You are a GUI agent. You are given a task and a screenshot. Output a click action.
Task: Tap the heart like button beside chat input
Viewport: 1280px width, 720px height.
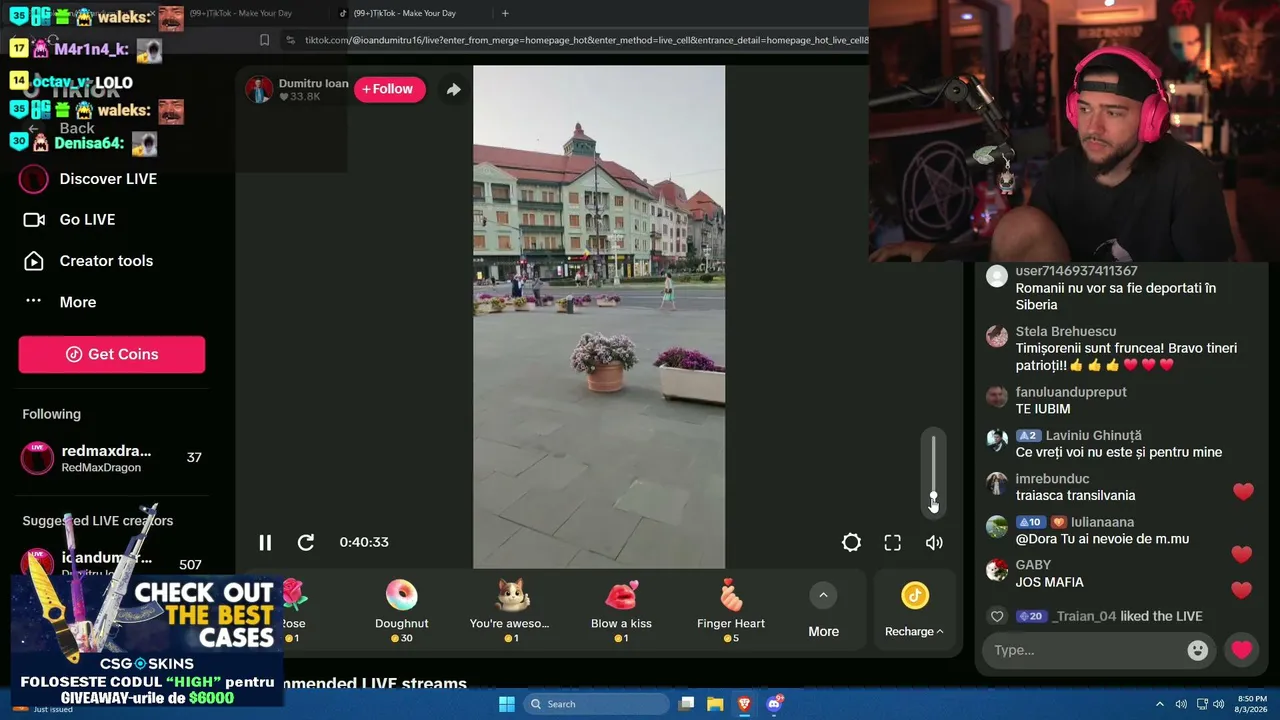[x=1242, y=650]
